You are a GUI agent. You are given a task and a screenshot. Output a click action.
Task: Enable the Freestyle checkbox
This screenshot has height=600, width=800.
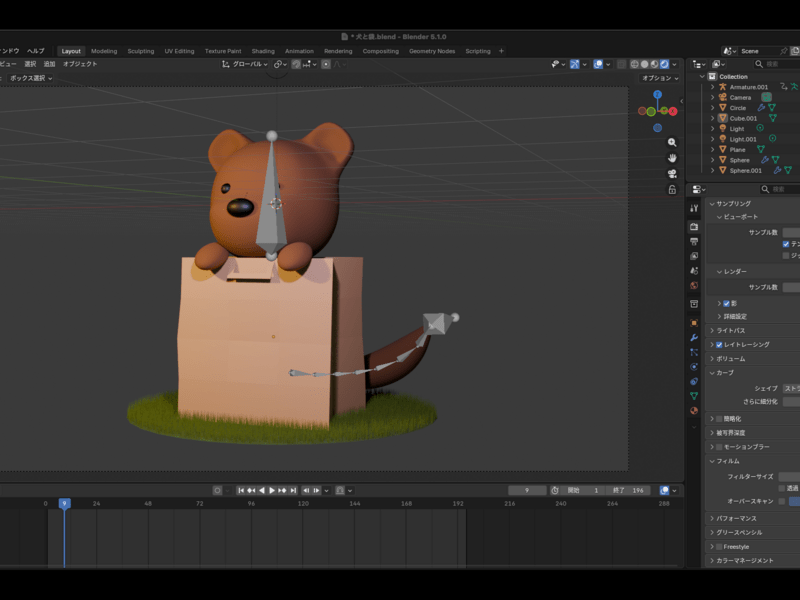coord(719,547)
